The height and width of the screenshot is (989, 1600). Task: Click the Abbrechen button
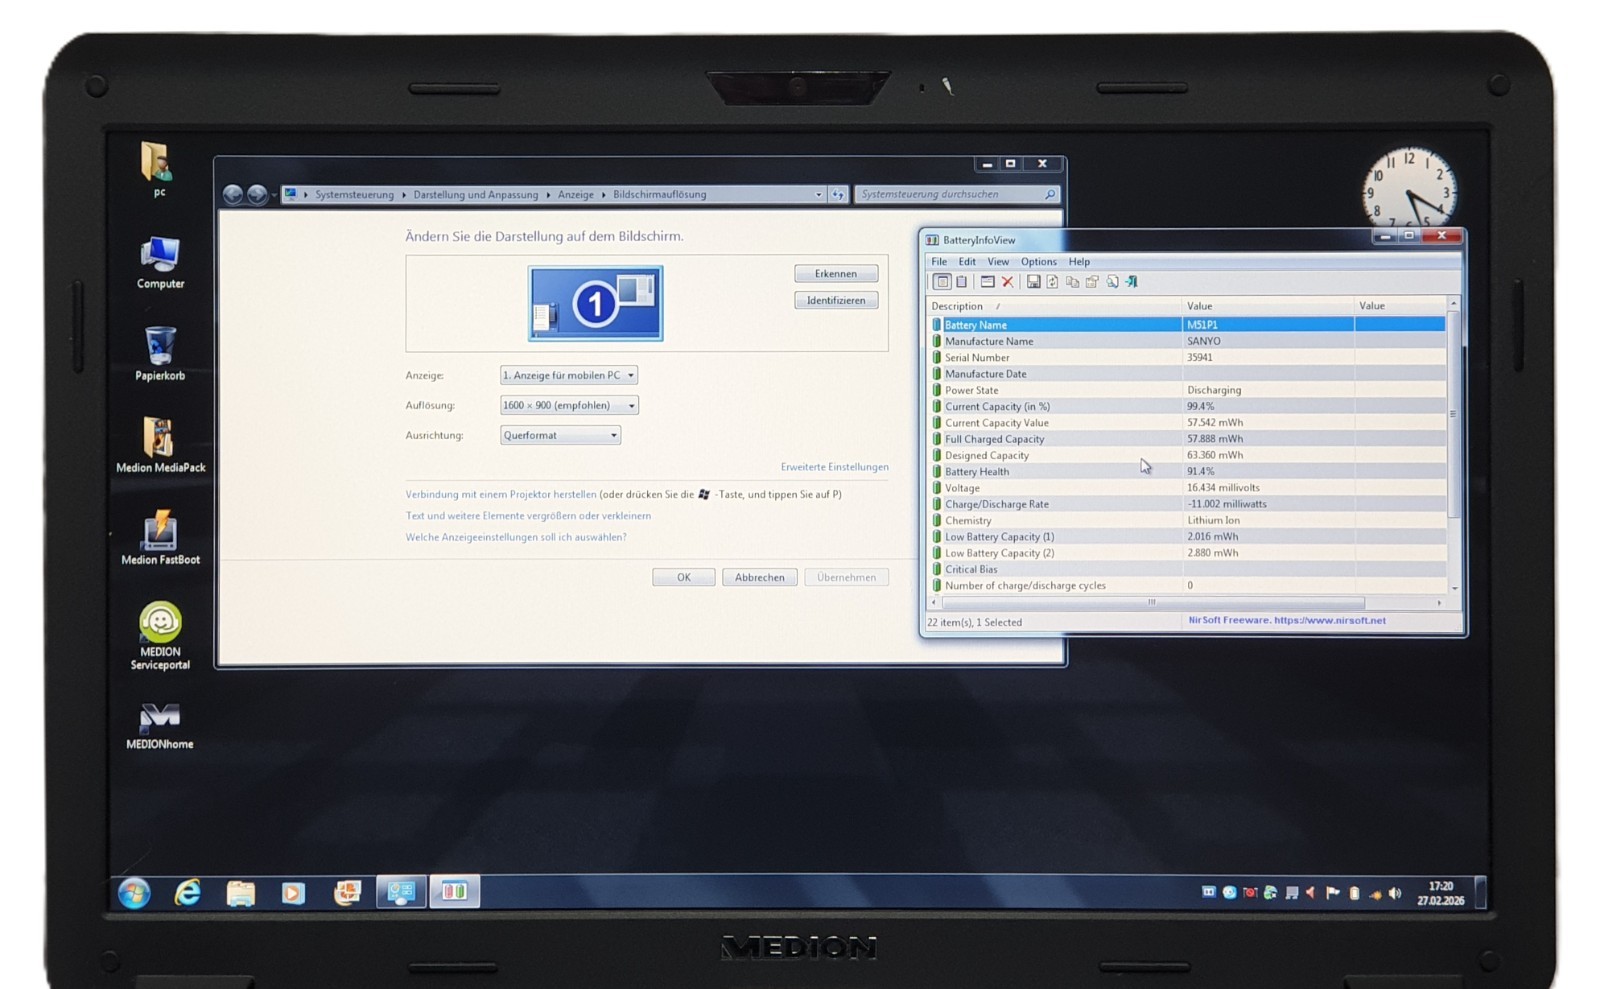click(x=760, y=577)
